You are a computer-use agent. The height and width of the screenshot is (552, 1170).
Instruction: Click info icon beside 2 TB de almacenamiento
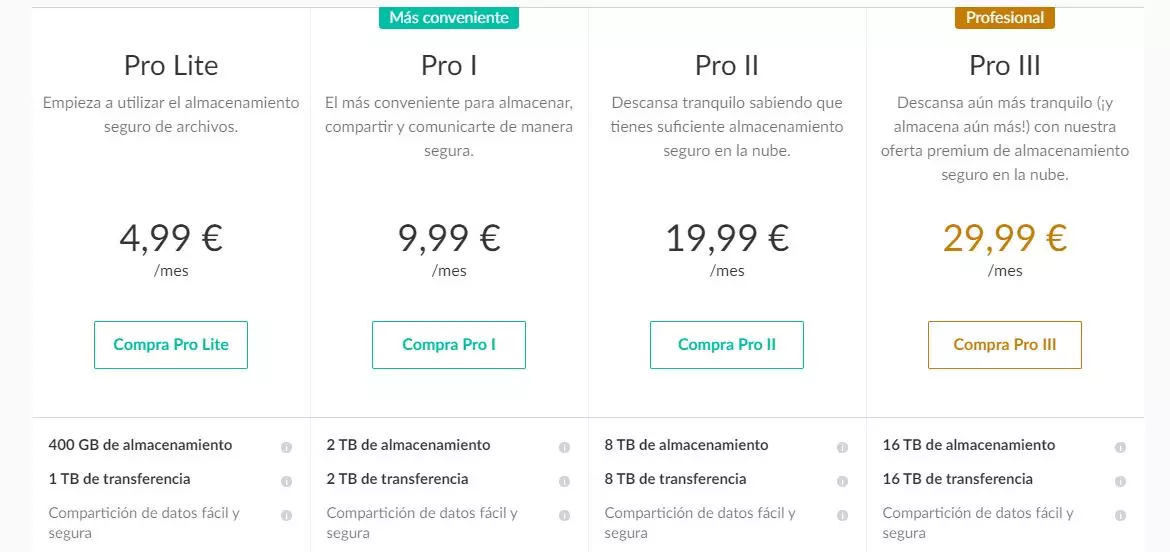pyautogui.click(x=564, y=448)
